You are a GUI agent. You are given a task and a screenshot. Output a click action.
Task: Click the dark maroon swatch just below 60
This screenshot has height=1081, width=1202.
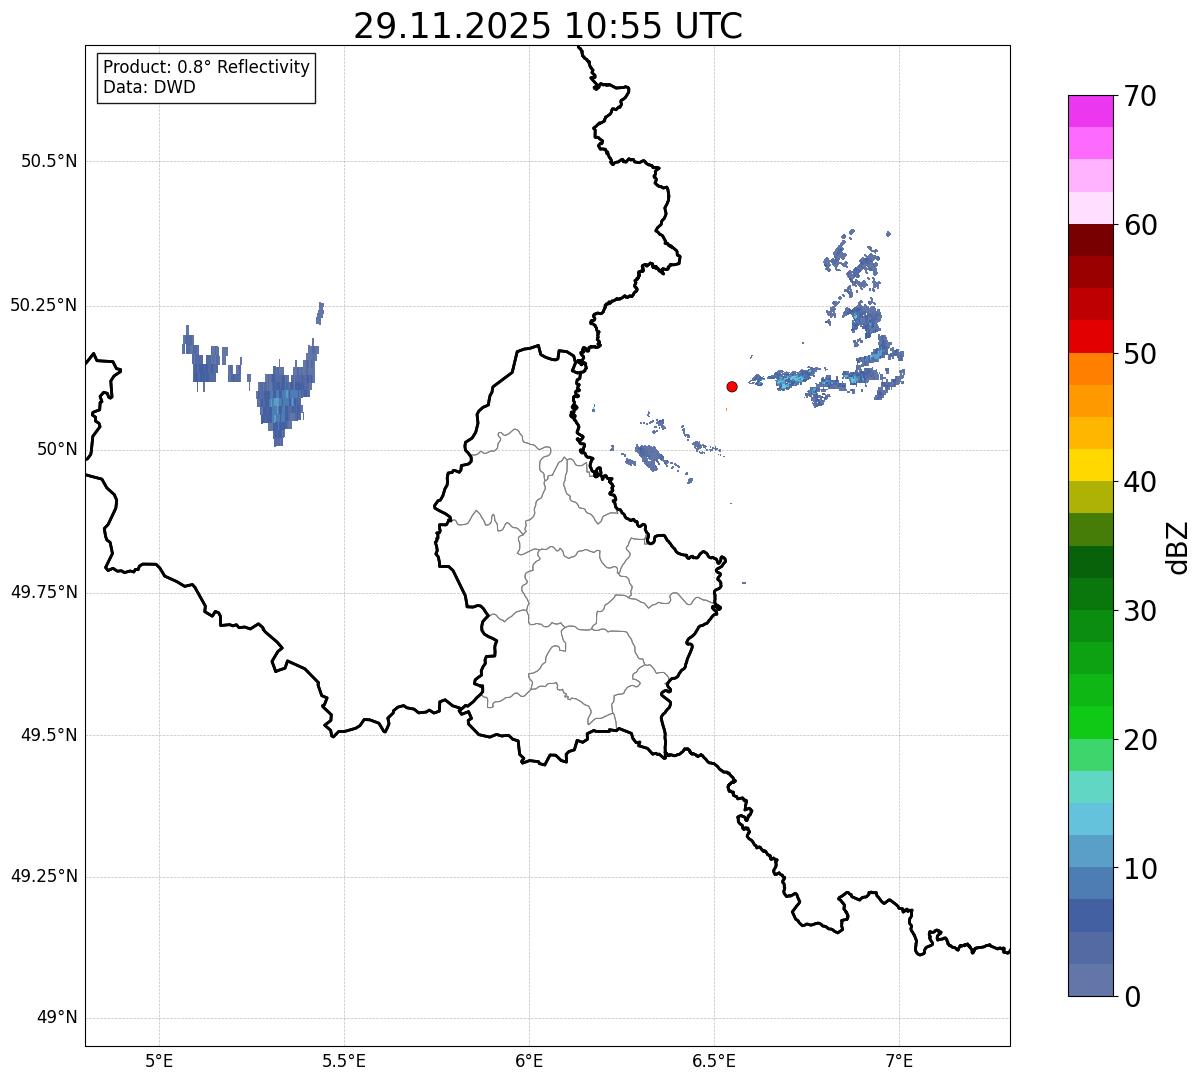(x=1091, y=240)
